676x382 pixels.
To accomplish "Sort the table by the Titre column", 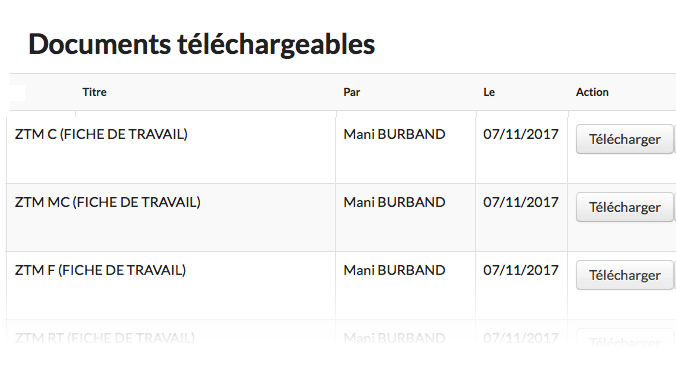I will point(94,92).
